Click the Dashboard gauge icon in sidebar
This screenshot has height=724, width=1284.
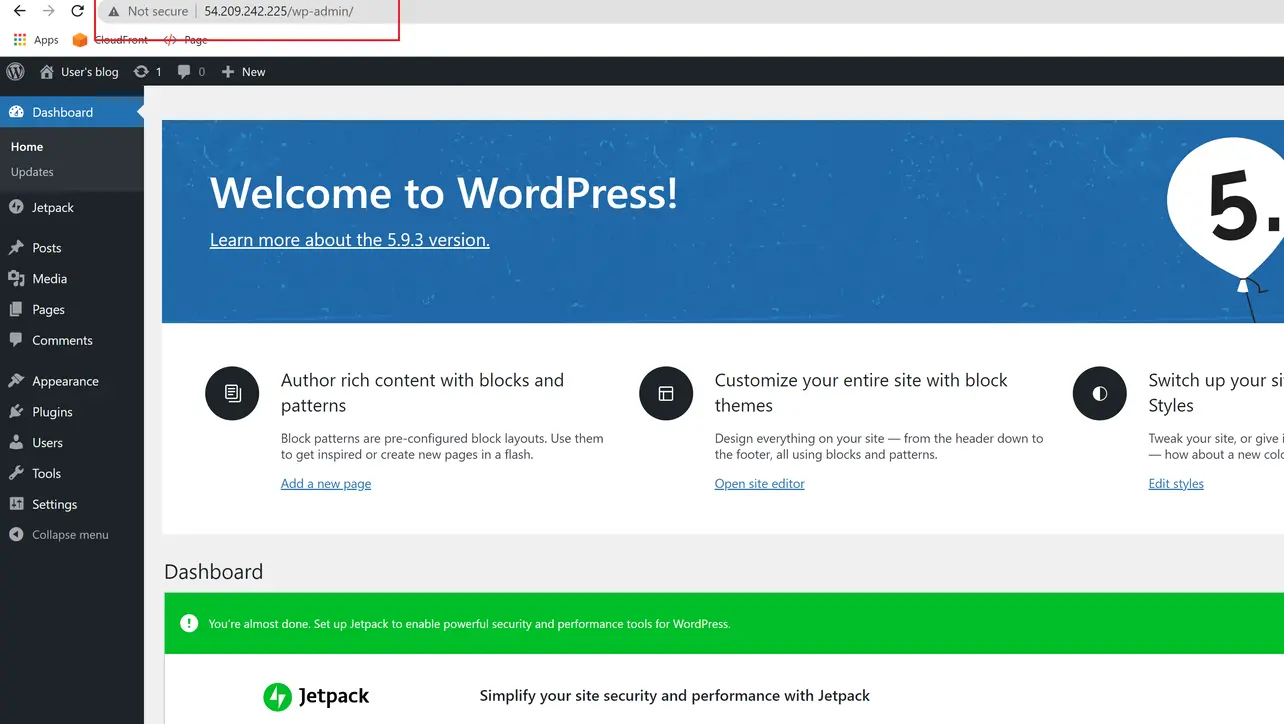click(x=16, y=112)
